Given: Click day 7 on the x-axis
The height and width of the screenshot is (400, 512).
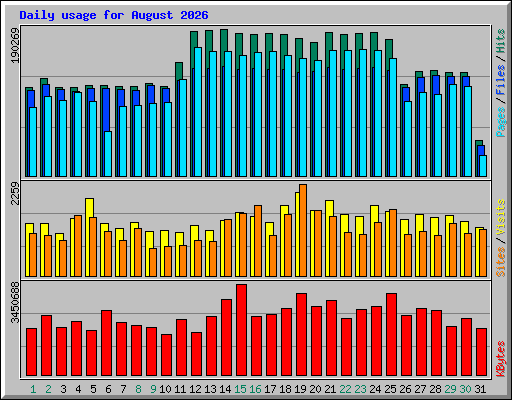Looking at the screenshot, I should coord(123,389).
